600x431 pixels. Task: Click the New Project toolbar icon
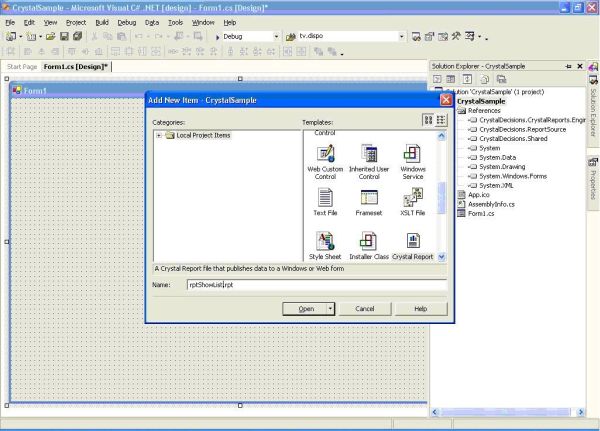point(11,36)
